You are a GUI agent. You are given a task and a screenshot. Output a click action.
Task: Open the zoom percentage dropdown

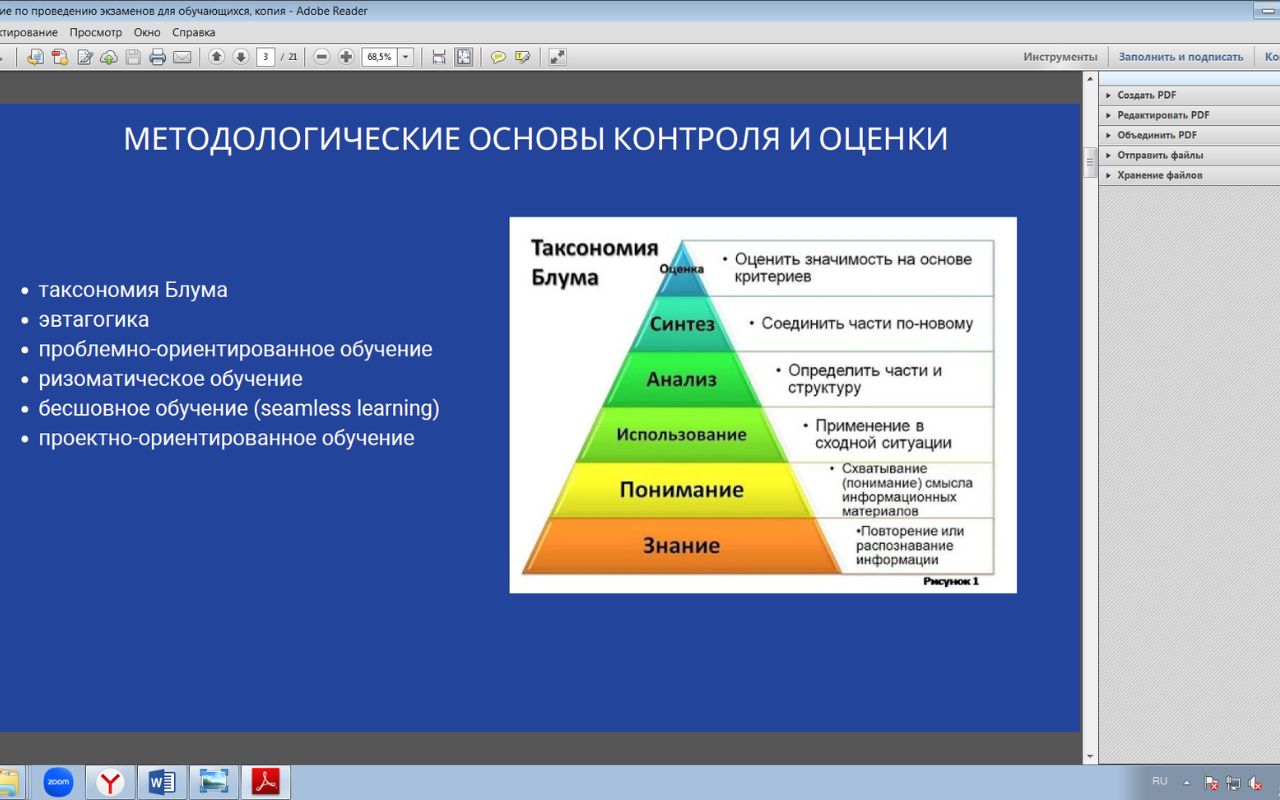[405, 57]
